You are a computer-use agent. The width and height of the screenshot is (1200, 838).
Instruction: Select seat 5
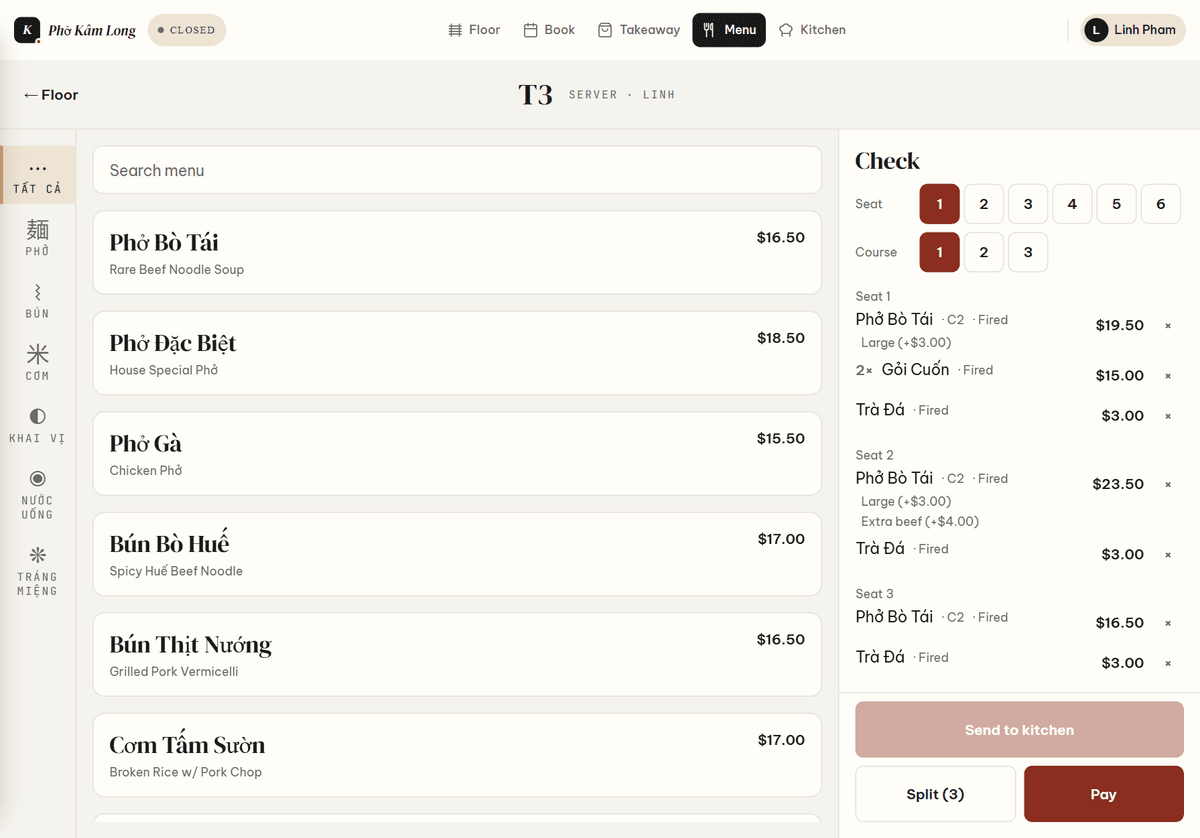coord(1116,204)
